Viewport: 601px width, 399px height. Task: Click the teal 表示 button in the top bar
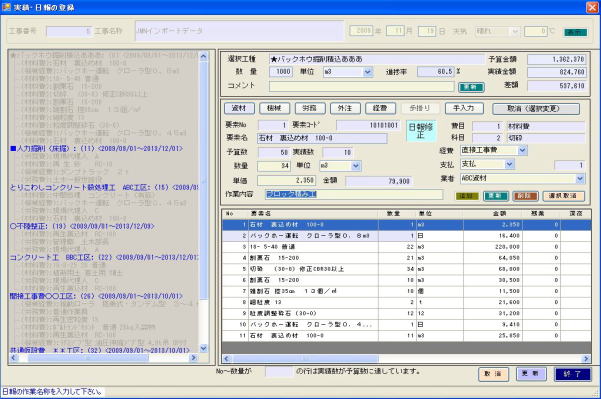(x=575, y=33)
